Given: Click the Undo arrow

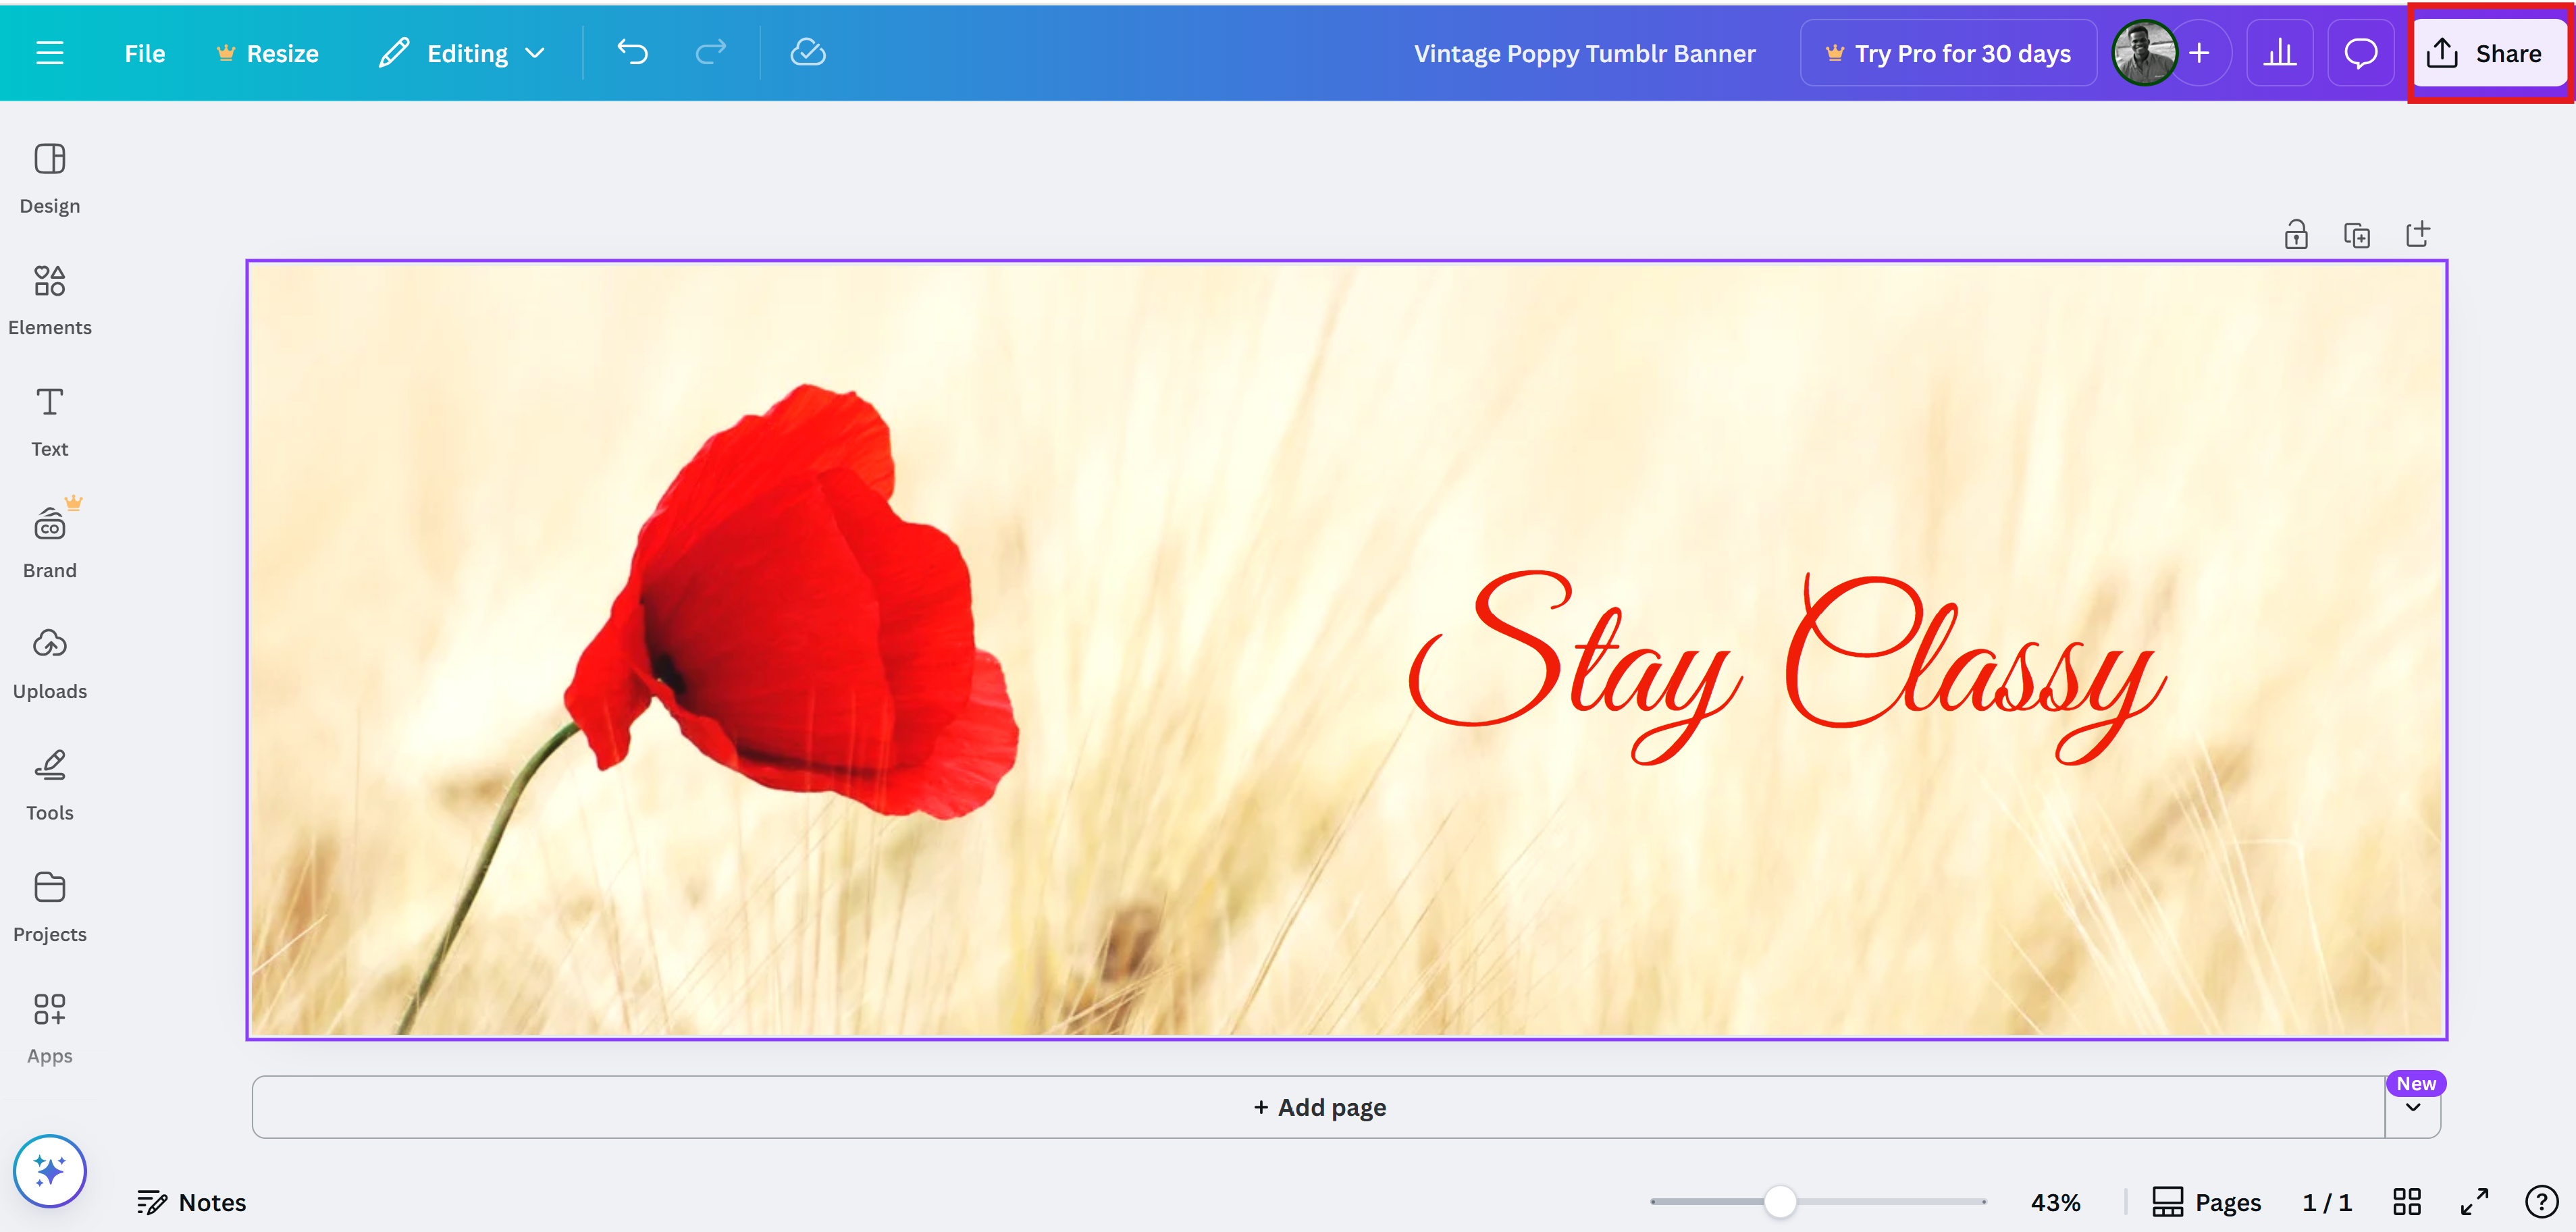Looking at the screenshot, I should [x=632, y=52].
